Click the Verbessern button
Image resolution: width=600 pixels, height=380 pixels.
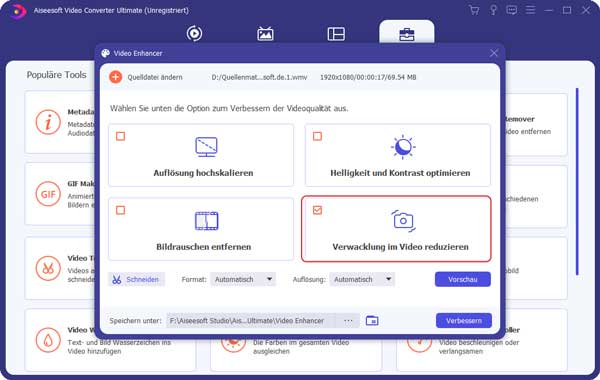pyautogui.click(x=464, y=321)
